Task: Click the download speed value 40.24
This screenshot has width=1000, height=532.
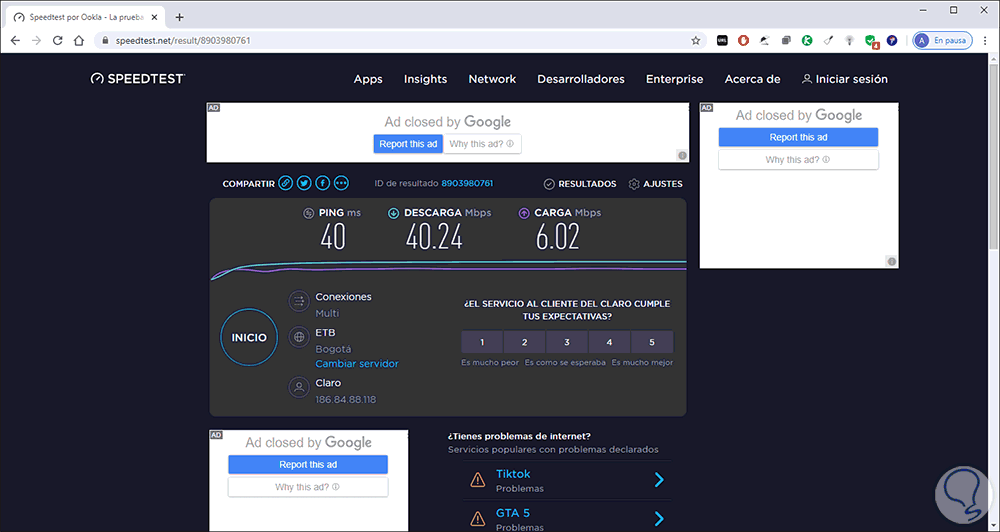Action: (434, 237)
